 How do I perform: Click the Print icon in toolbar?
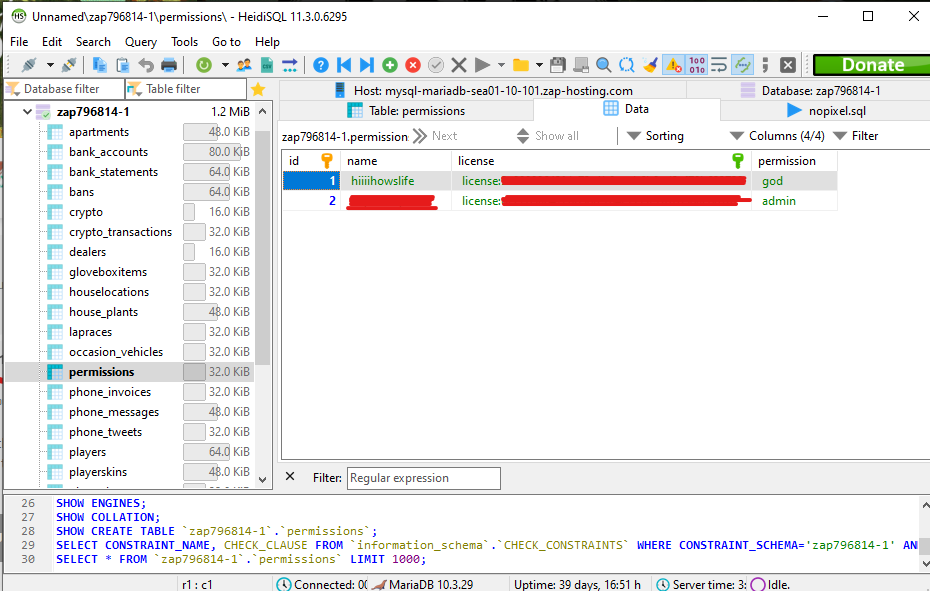point(169,65)
